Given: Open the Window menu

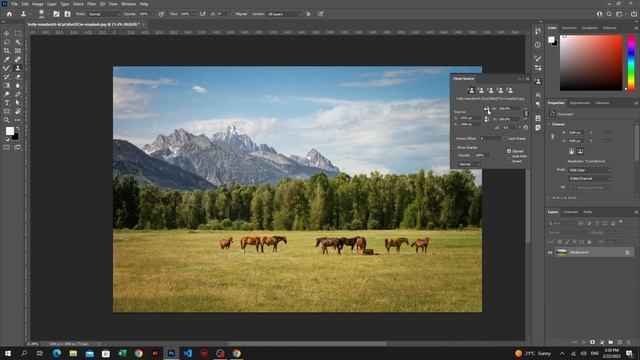Looking at the screenshot, I should pos(128,4).
